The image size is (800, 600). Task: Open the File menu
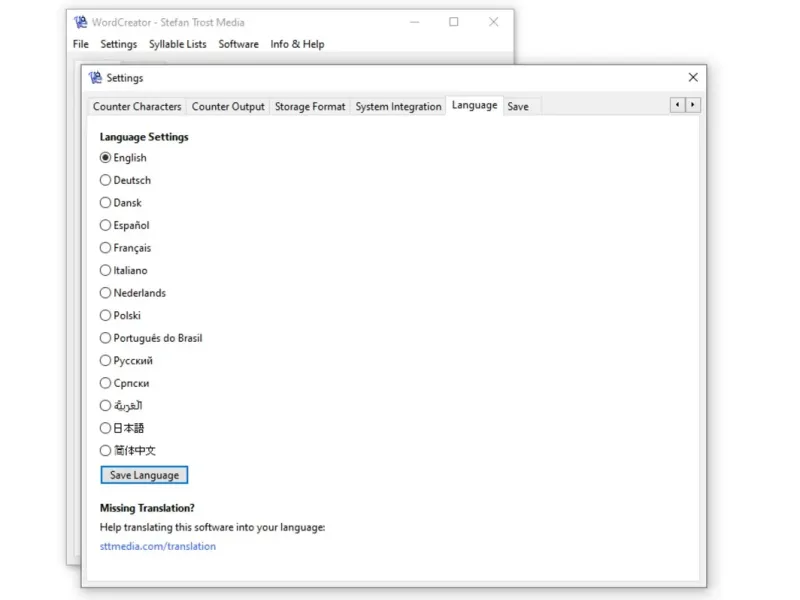pos(81,44)
